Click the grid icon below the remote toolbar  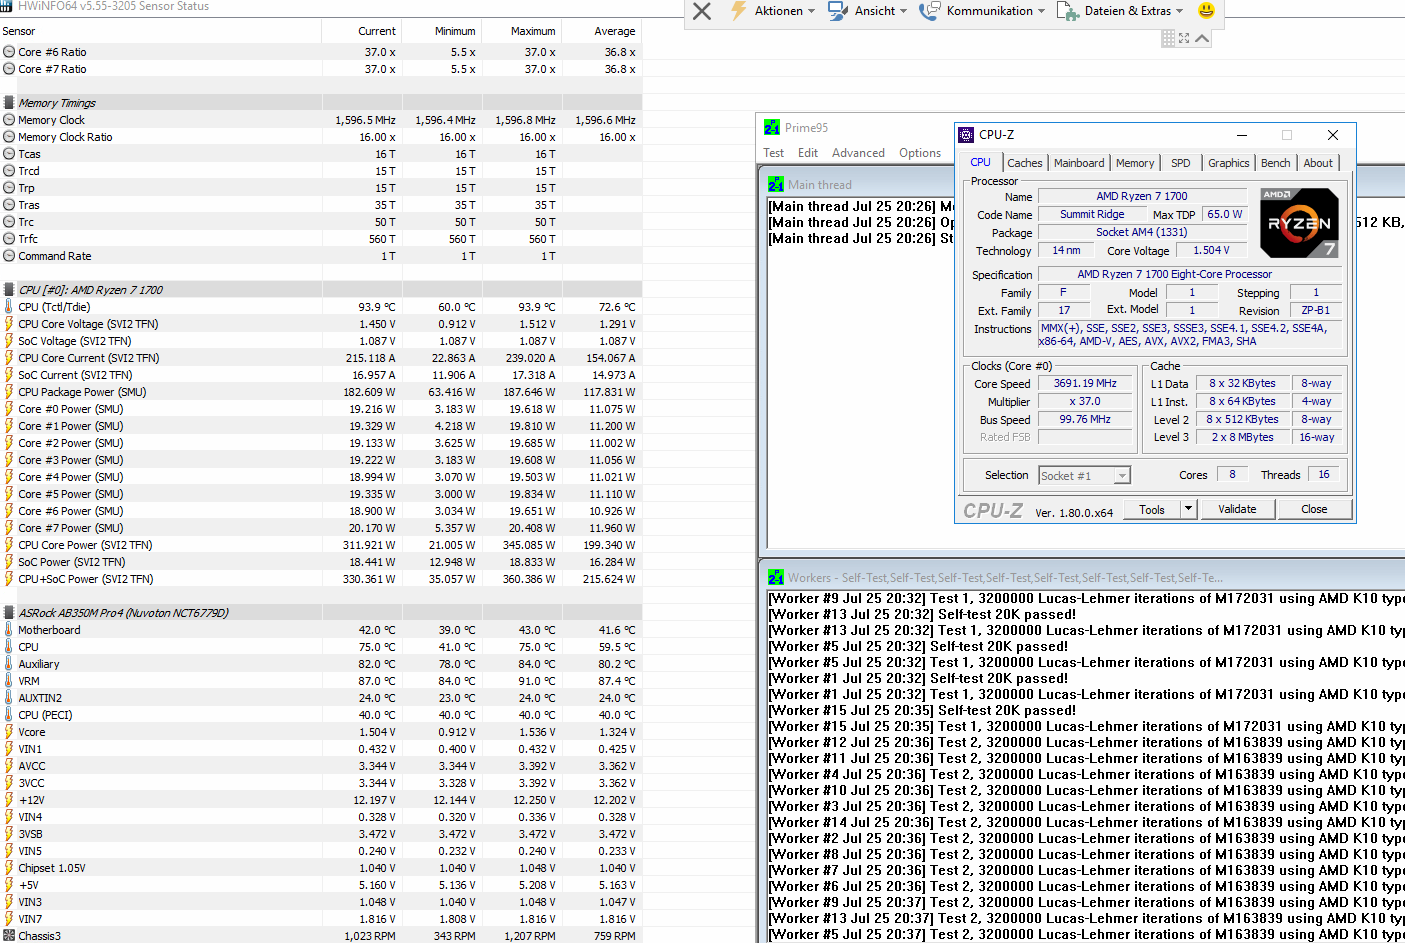click(x=1168, y=38)
